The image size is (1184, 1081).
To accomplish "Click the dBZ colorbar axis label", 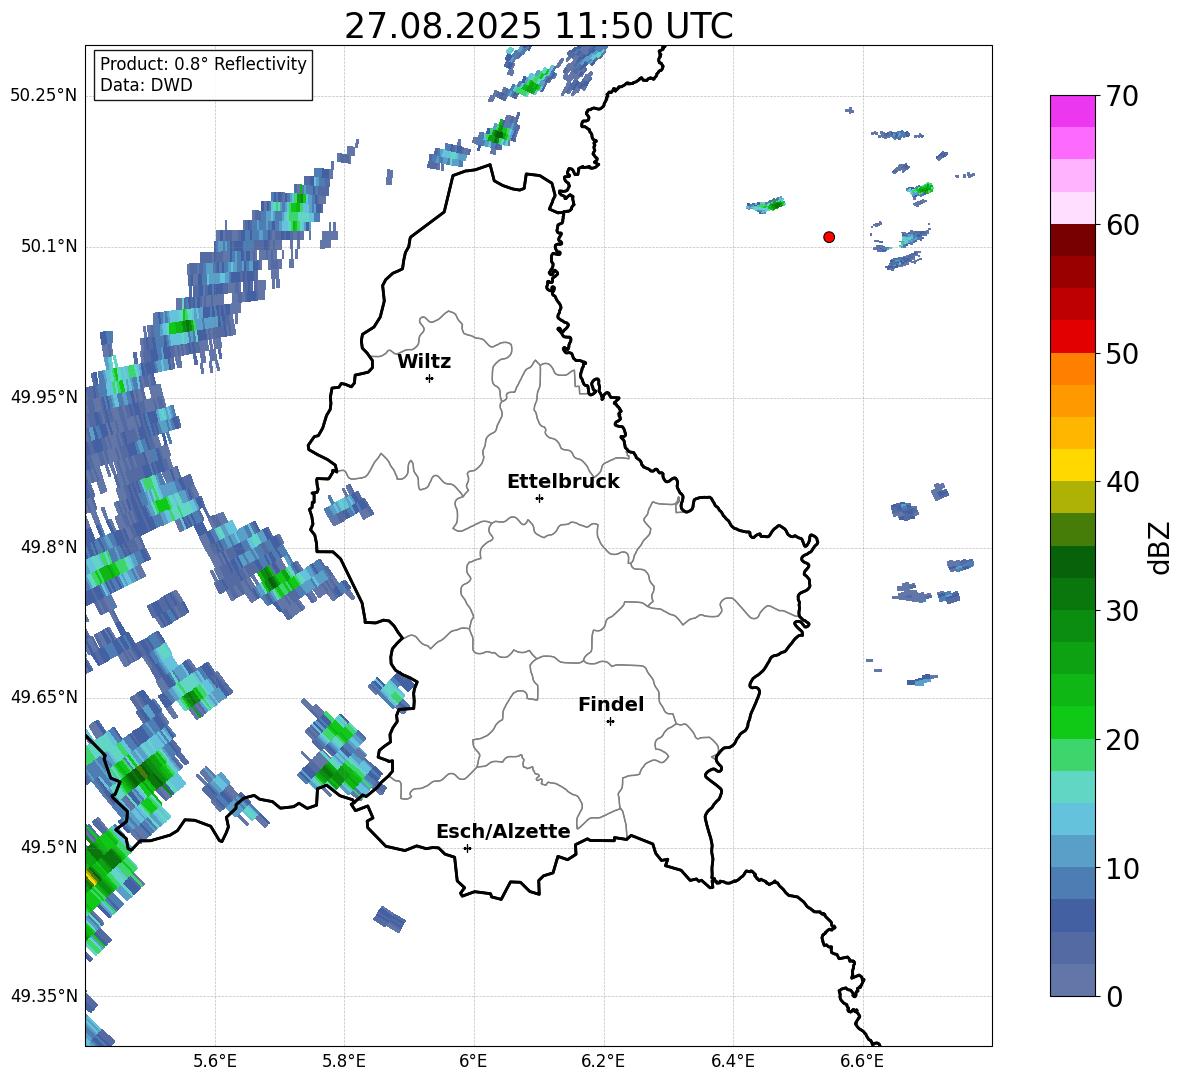I will point(1160,547).
